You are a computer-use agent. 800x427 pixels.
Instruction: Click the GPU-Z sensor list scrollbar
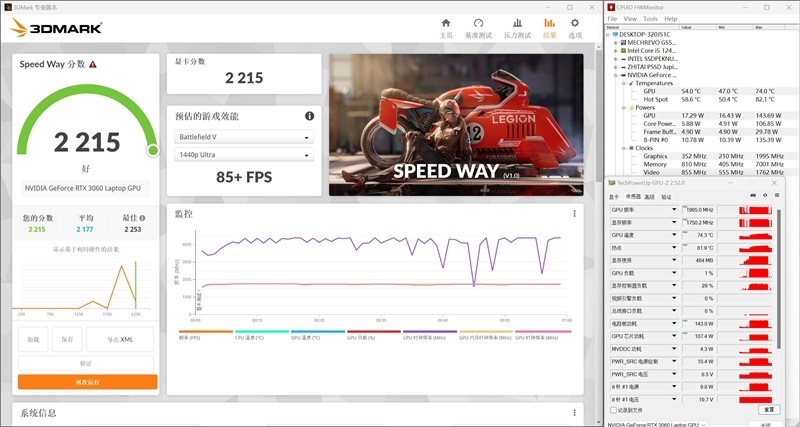click(778, 278)
